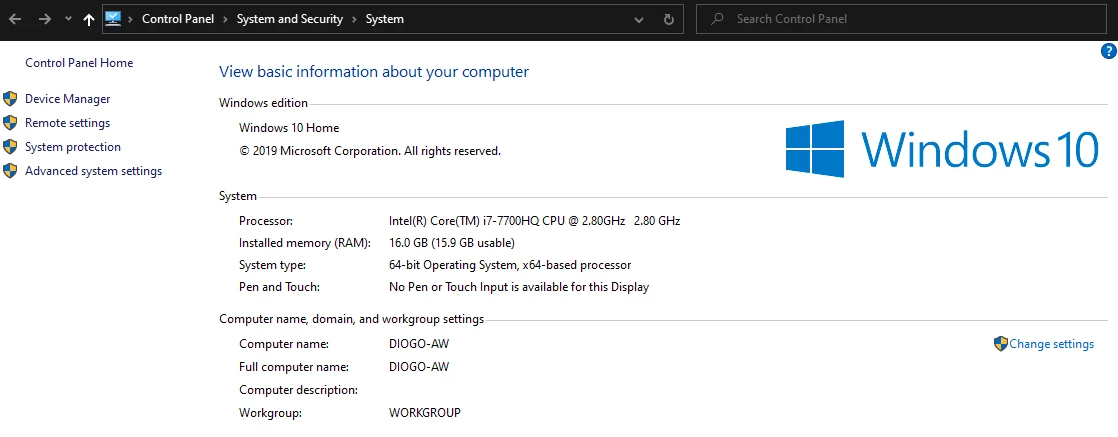
Task: Click the WORKGROUP value
Action: pos(425,413)
